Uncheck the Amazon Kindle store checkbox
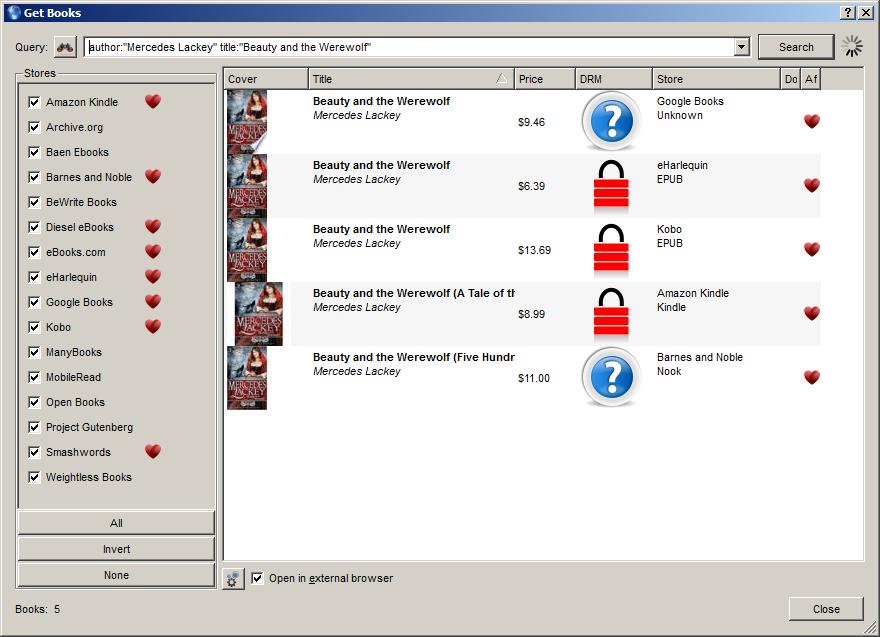Viewport: 880px width, 637px height. pyautogui.click(x=34, y=102)
